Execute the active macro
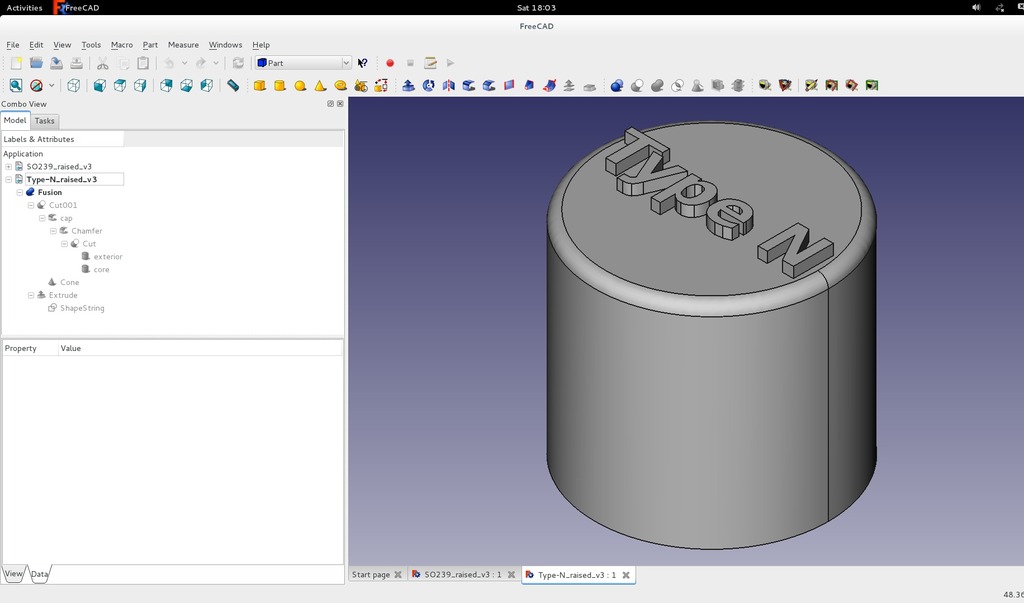 [450, 63]
